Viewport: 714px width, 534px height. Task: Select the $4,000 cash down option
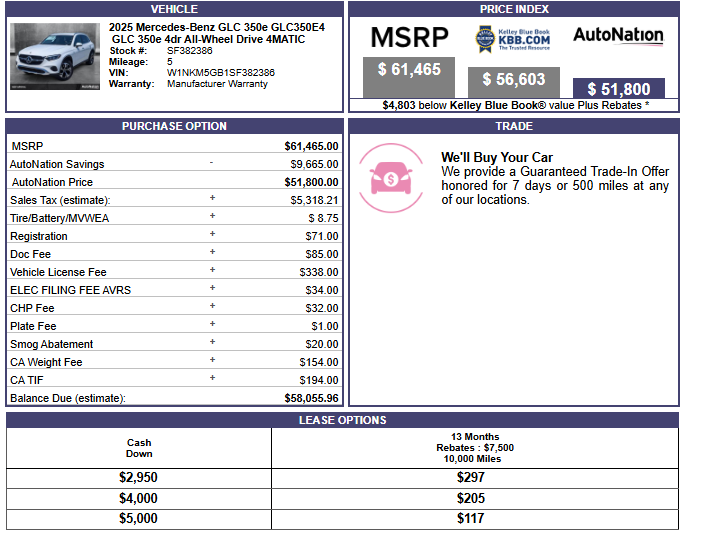(x=138, y=498)
